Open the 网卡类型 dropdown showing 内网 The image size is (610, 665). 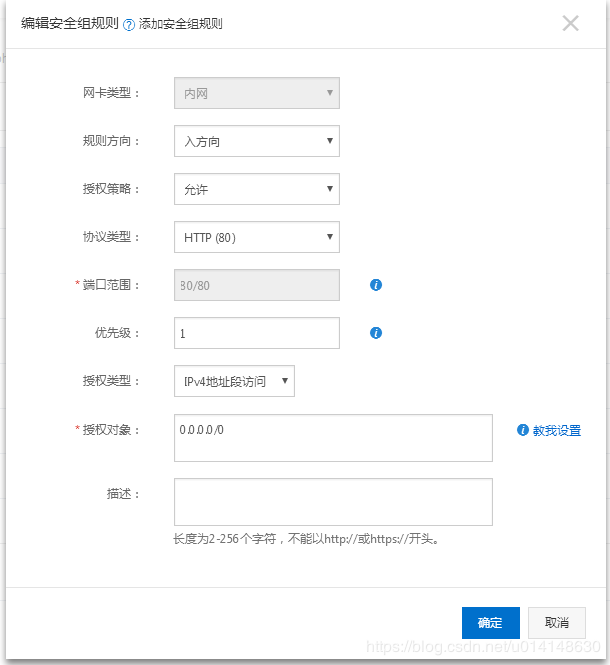256,93
